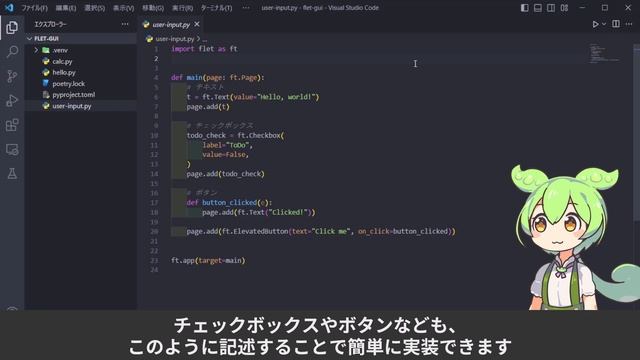Click line number 23 in gutter

point(154,260)
